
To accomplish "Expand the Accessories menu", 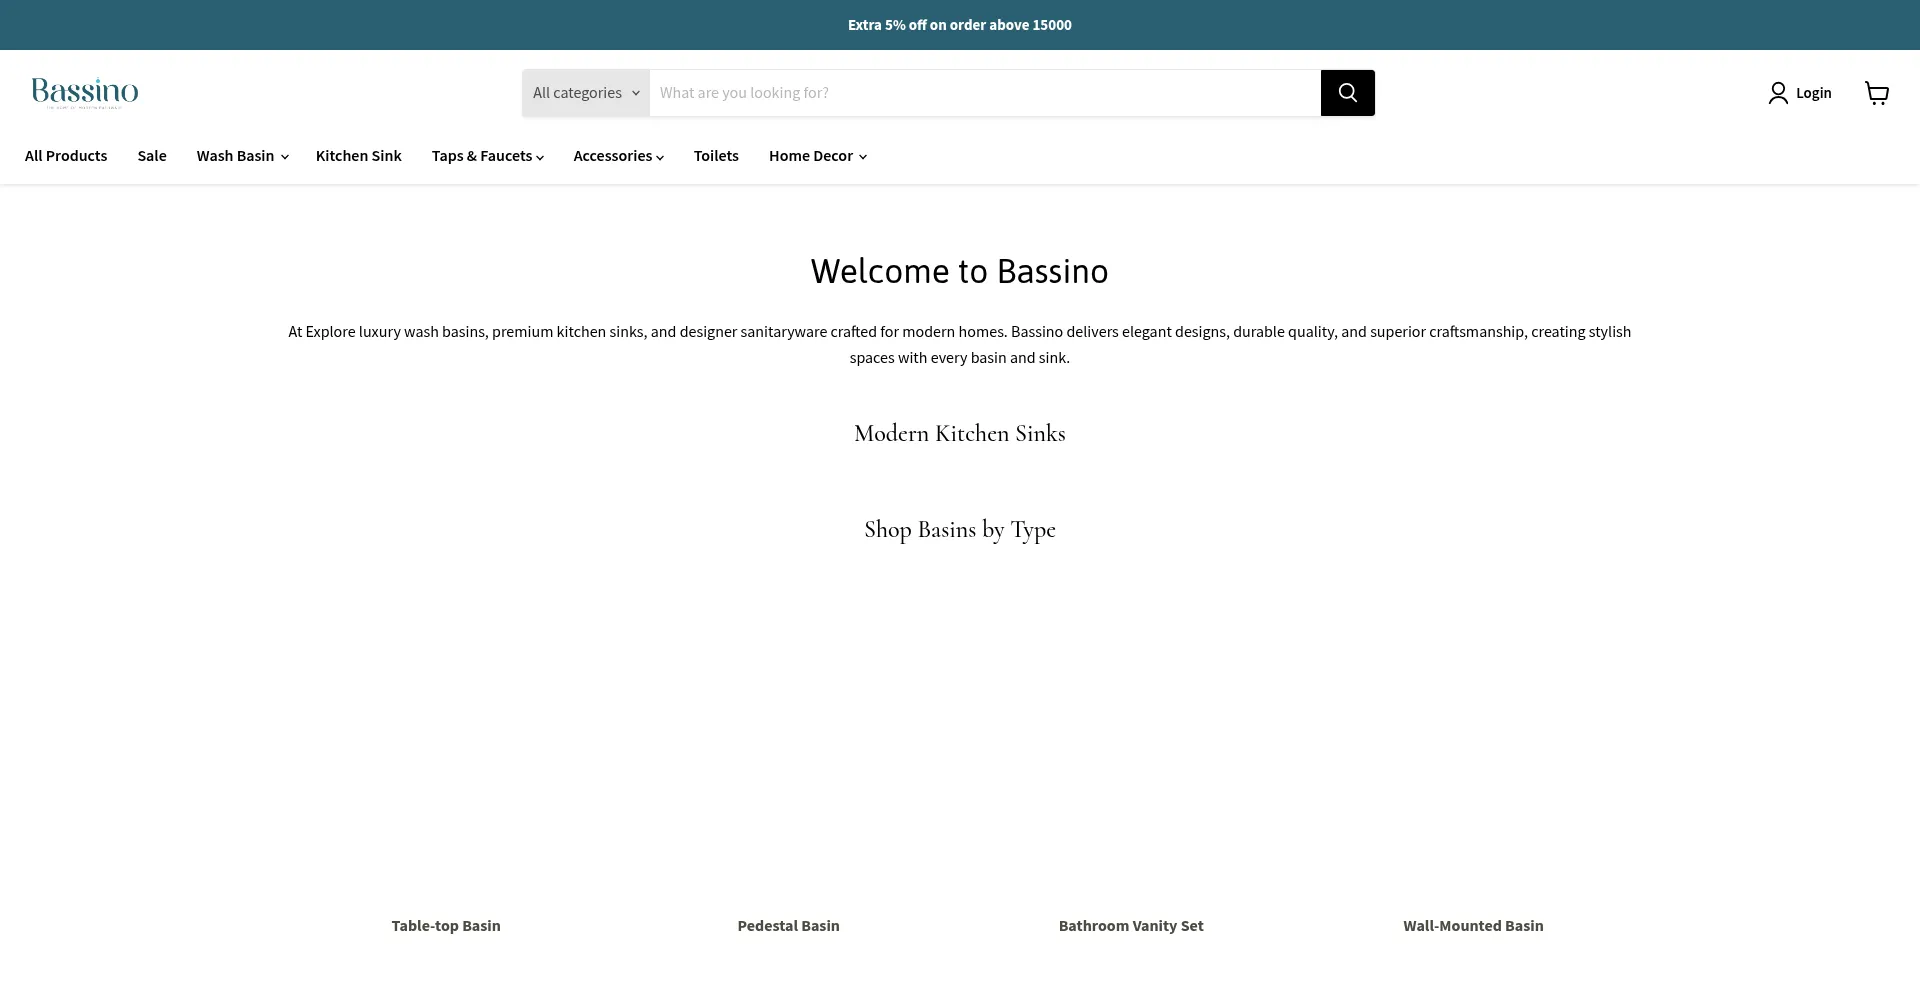I will coord(618,156).
